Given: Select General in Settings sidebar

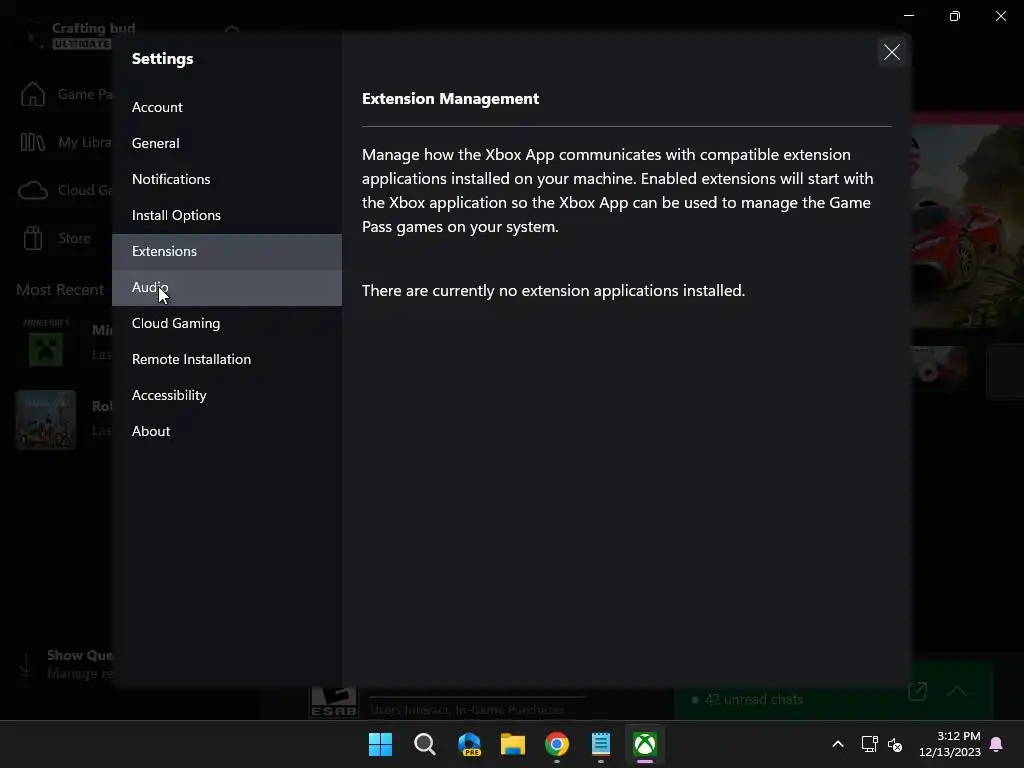Looking at the screenshot, I should click(x=227, y=143).
